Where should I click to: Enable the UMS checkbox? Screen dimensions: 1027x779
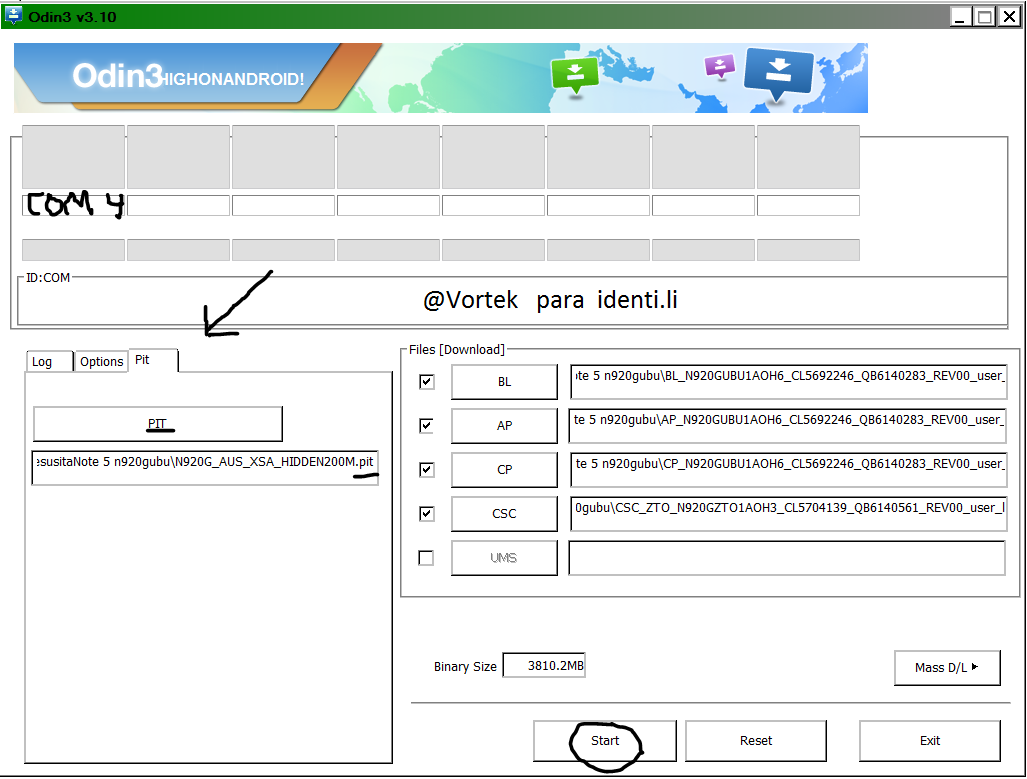(x=426, y=558)
